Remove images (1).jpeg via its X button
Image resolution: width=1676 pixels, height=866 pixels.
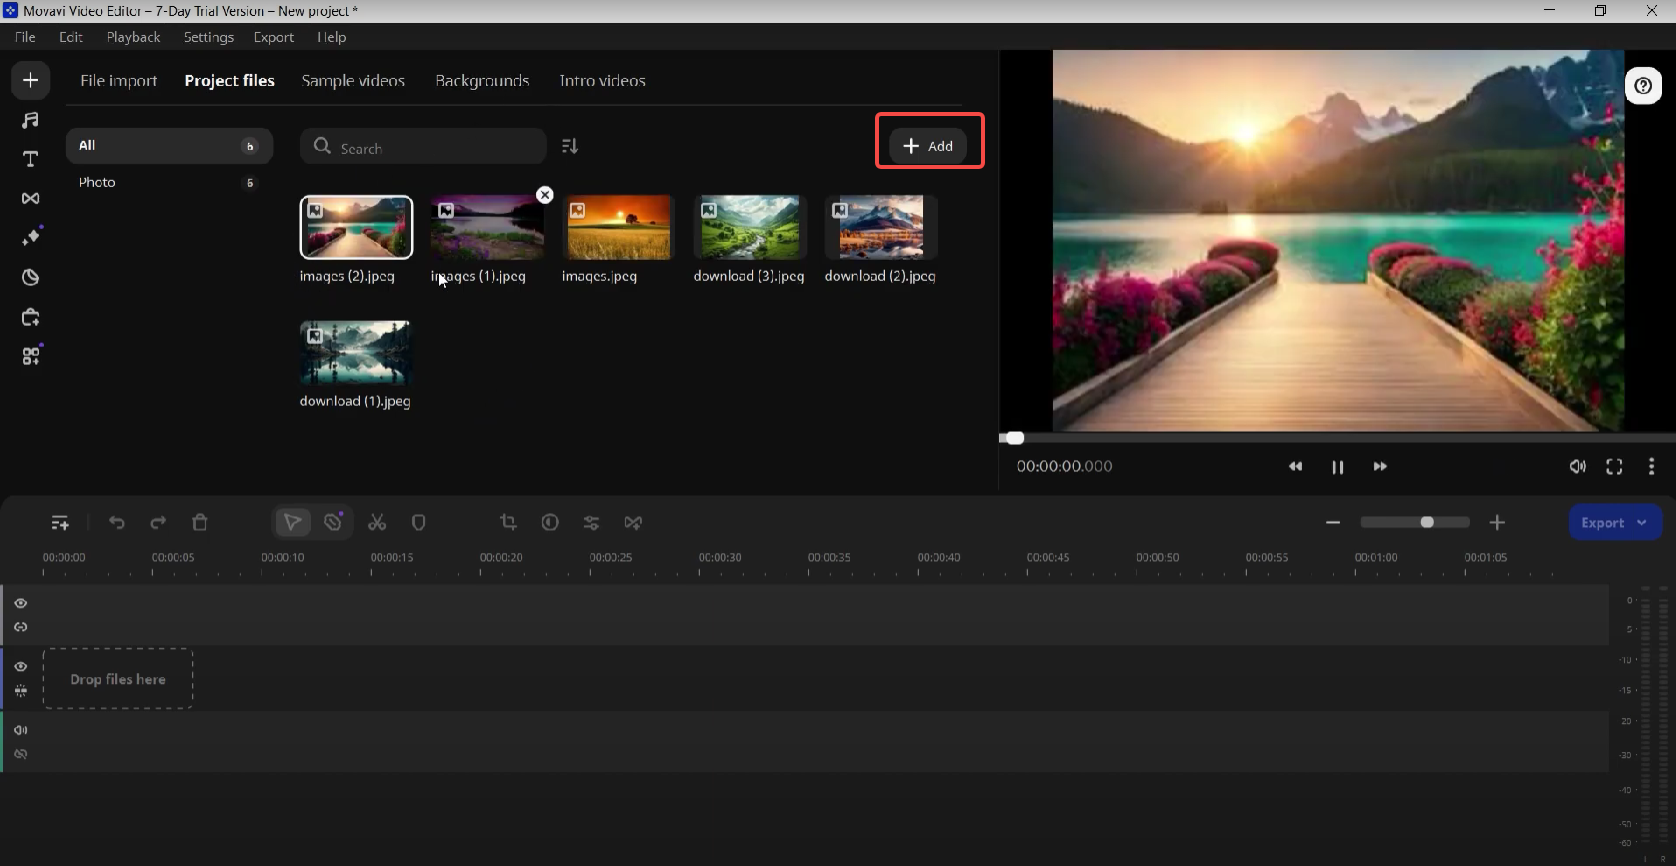[x=545, y=195]
